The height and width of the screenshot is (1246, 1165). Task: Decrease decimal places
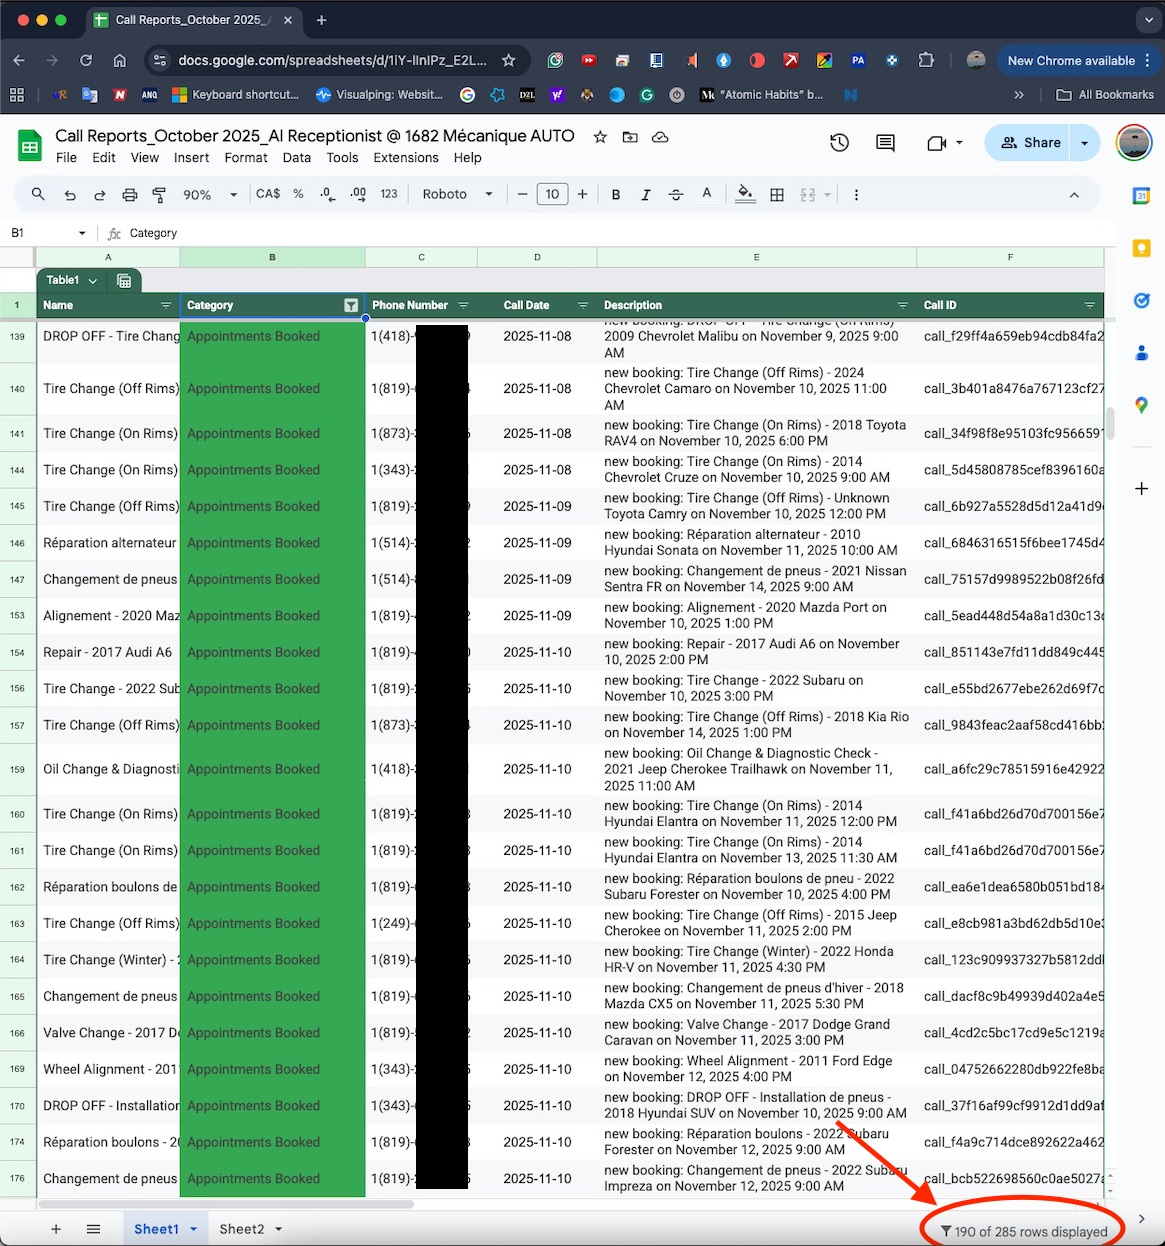(x=327, y=194)
